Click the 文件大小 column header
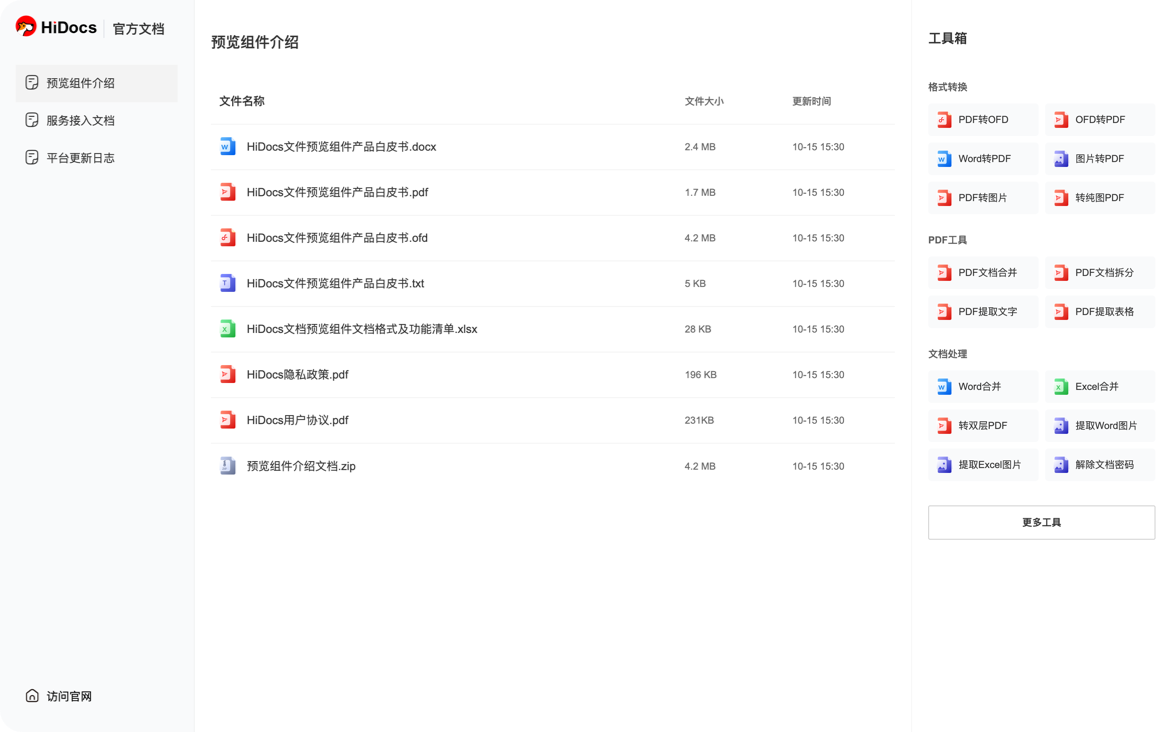The height and width of the screenshot is (732, 1172). [x=704, y=101]
